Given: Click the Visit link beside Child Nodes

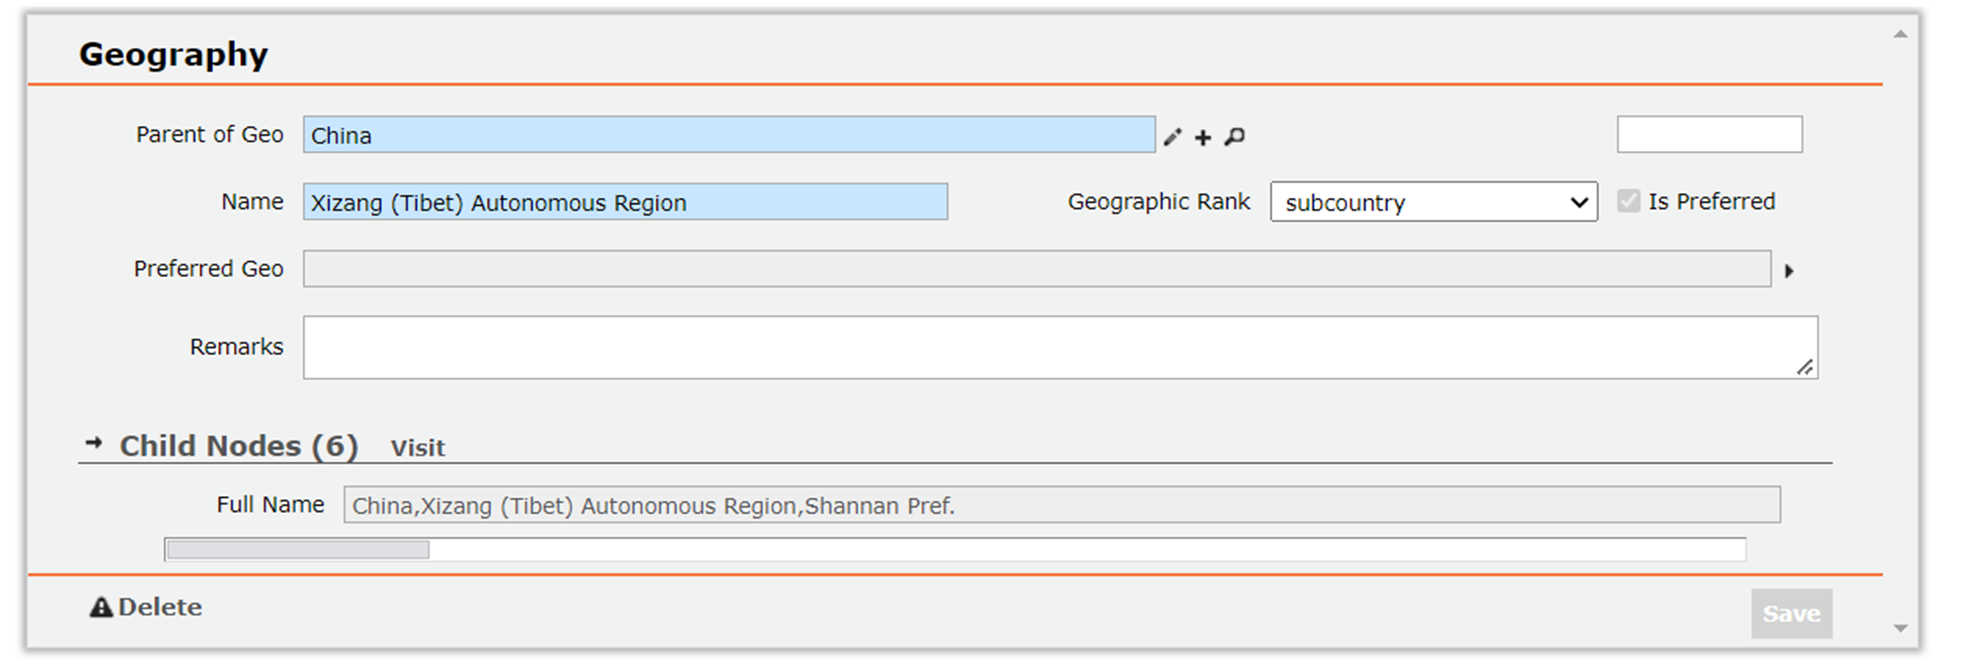Looking at the screenshot, I should [418, 448].
